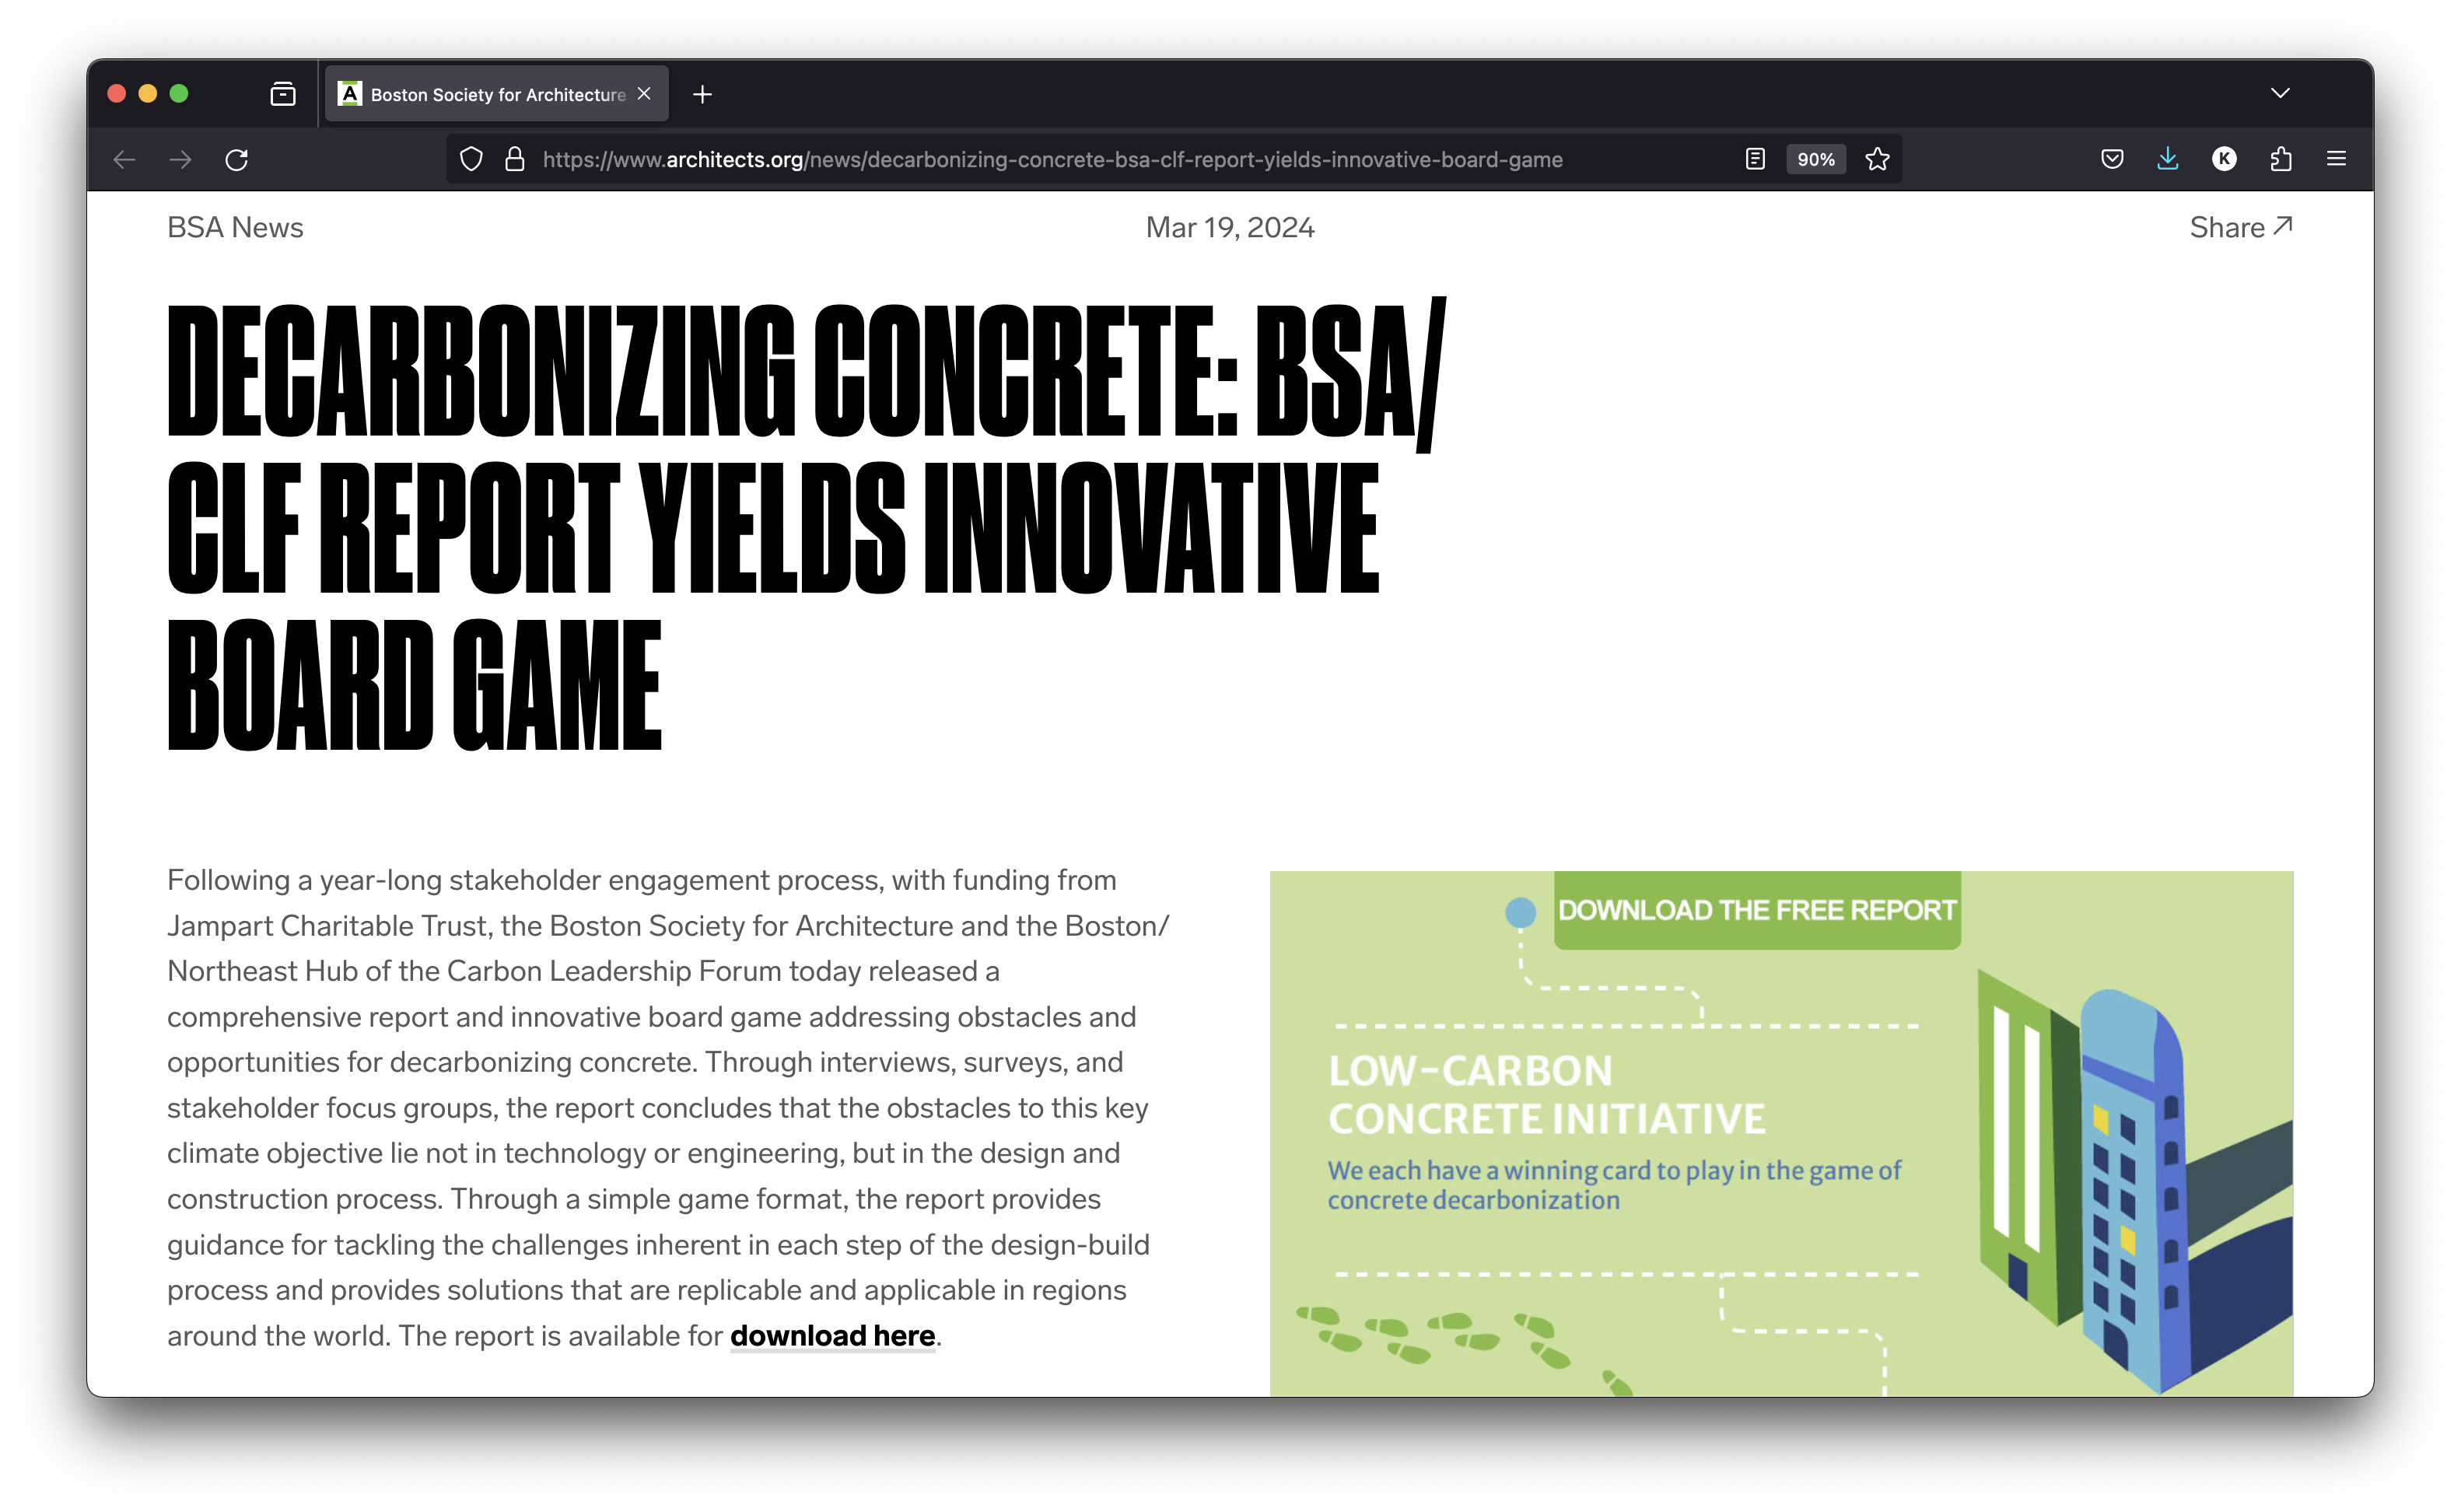The image size is (2461, 1512).
Task: Open the Extensions puzzle icon
Action: (x=2281, y=160)
